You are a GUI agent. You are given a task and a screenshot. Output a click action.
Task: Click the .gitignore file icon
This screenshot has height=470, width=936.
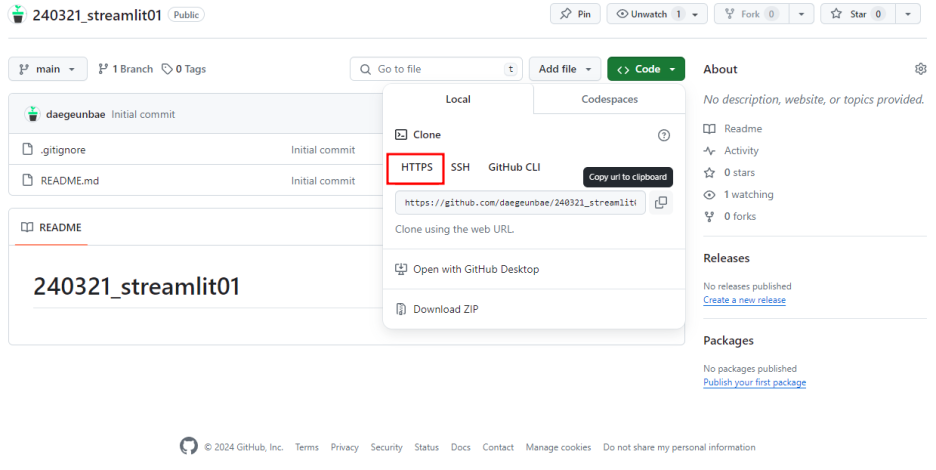(27, 149)
